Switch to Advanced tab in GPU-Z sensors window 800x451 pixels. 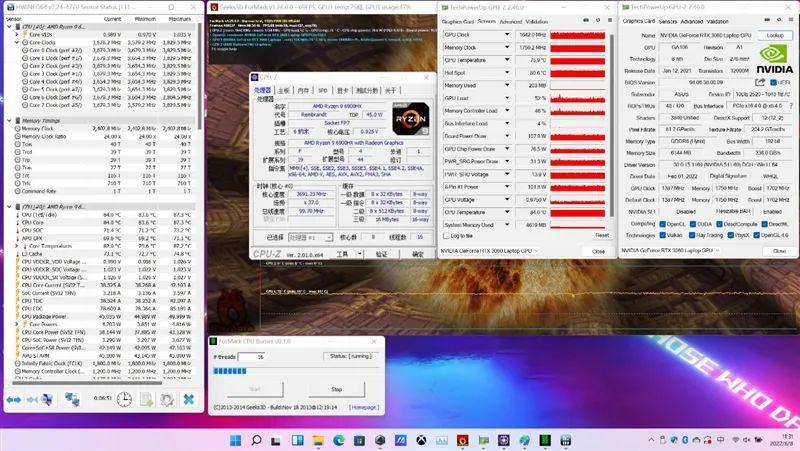[510, 21]
